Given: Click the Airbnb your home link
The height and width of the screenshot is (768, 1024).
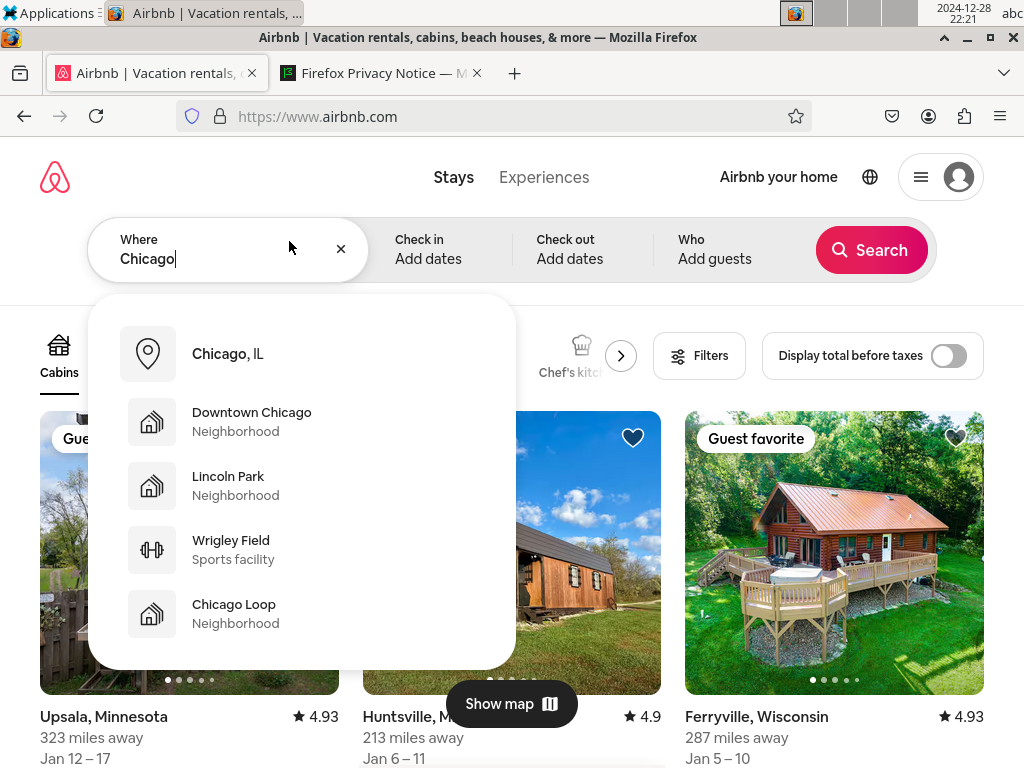Looking at the screenshot, I should click(x=778, y=177).
